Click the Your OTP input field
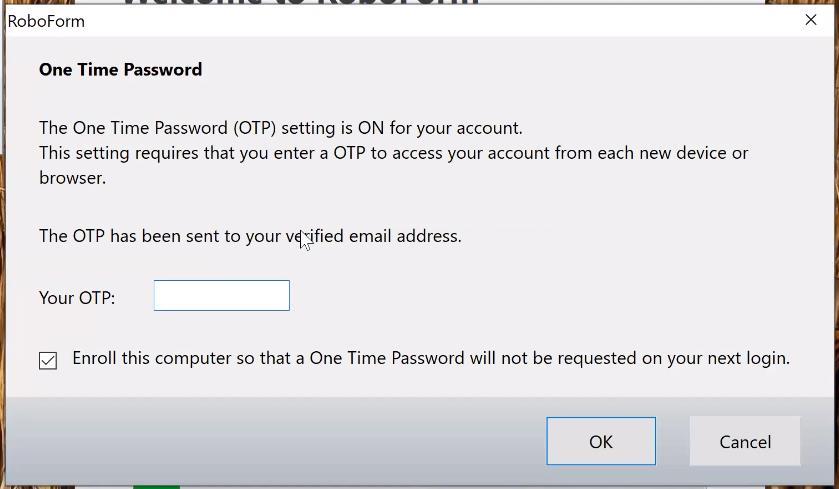Image resolution: width=839 pixels, height=489 pixels. pos(221,296)
